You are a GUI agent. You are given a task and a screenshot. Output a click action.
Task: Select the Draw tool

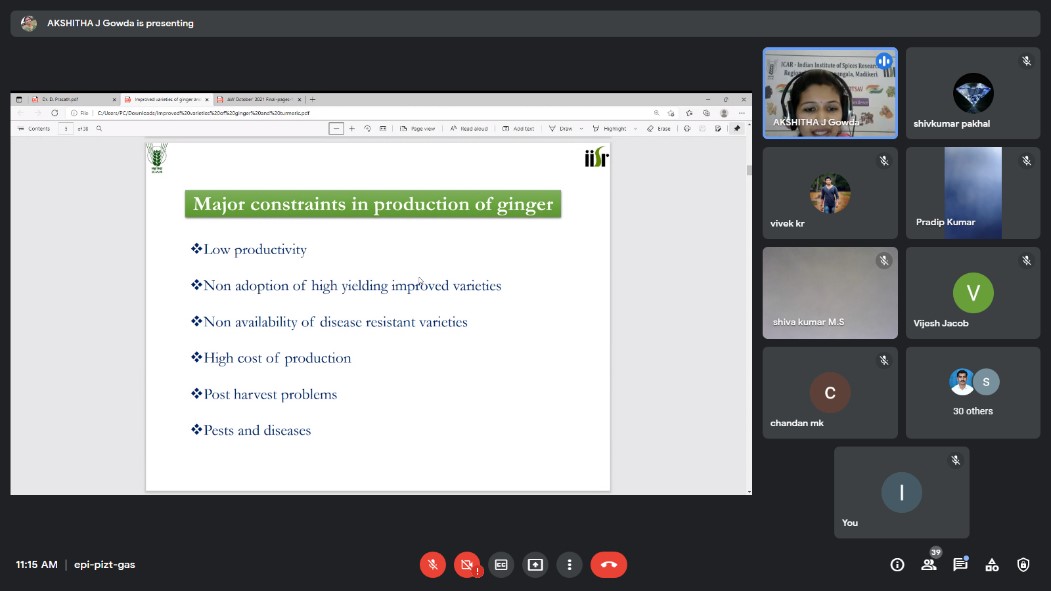[x=561, y=129]
